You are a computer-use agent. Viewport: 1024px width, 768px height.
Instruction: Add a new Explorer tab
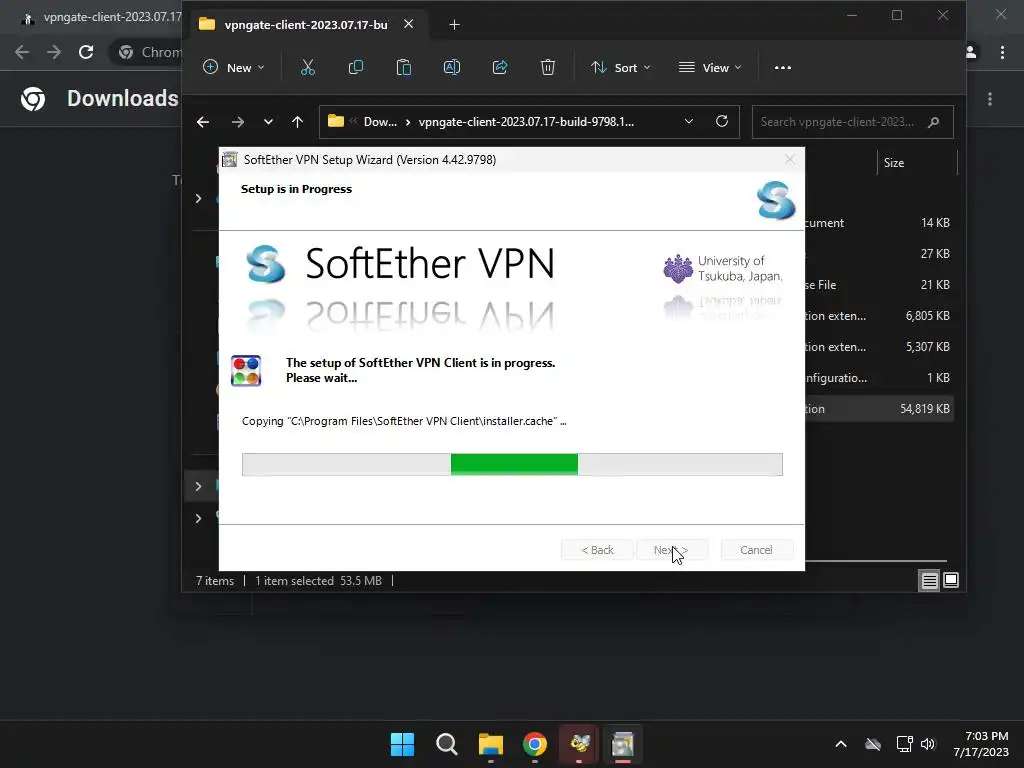[x=455, y=25]
